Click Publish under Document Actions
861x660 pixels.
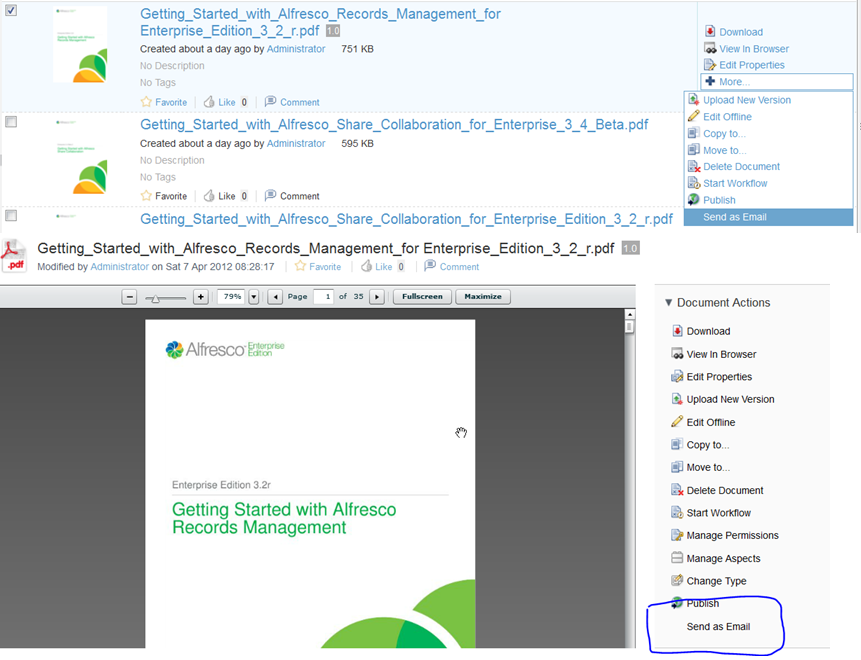coord(702,603)
